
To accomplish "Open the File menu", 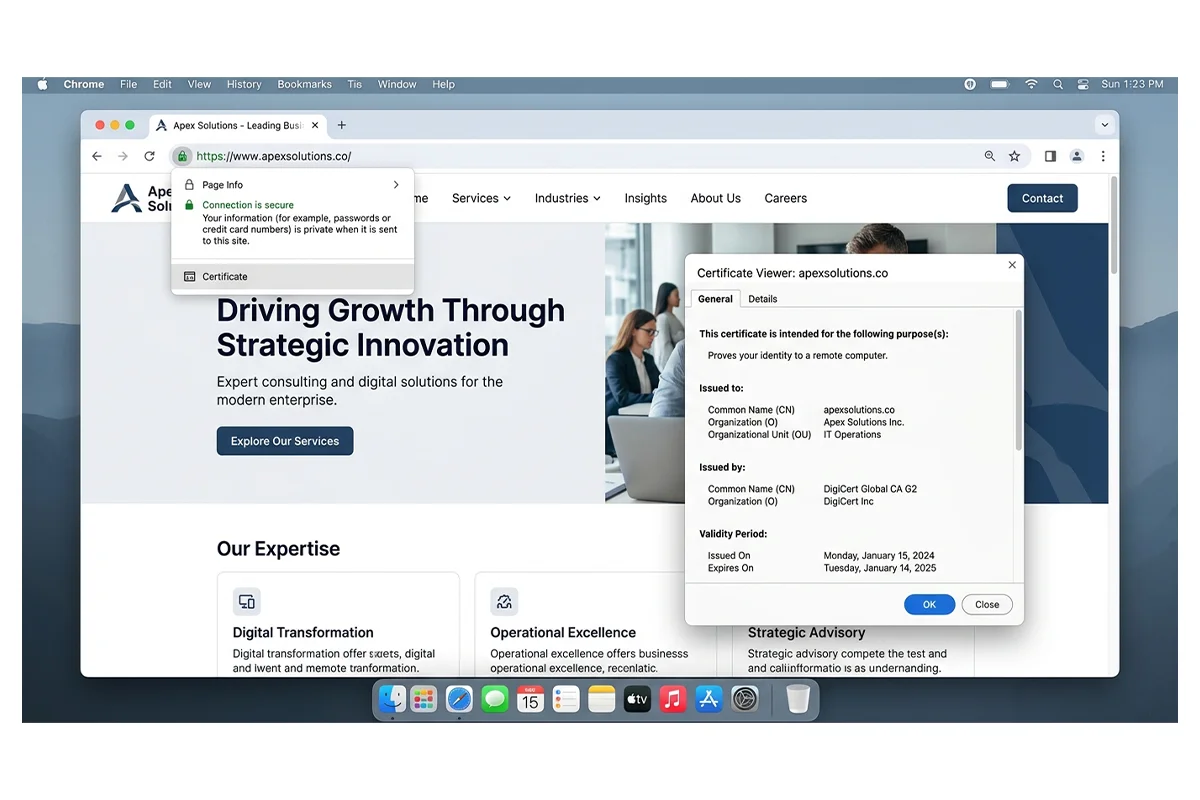I will (x=129, y=85).
